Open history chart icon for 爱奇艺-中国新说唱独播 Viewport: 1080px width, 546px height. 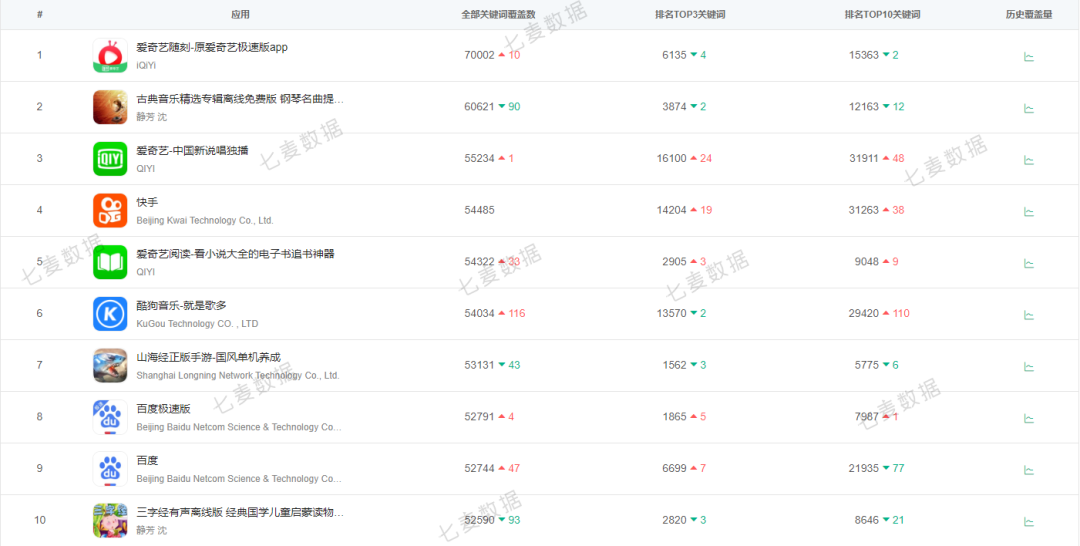click(1028, 160)
